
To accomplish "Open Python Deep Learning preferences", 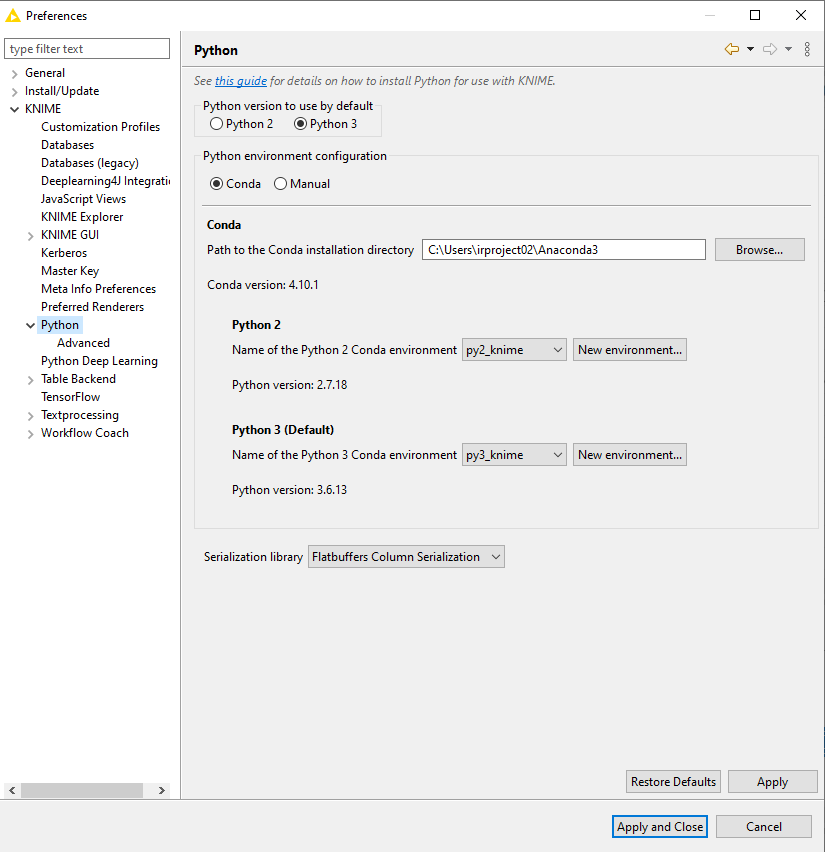I will pyautogui.click(x=99, y=361).
